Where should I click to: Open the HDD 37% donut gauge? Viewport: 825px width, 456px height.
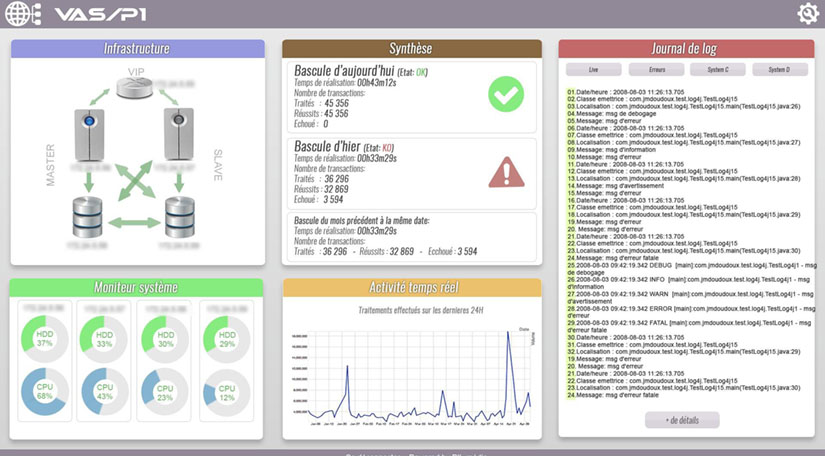45,339
